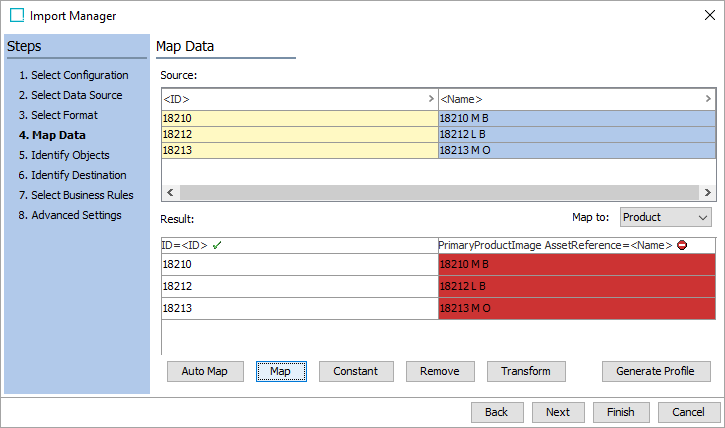
Task: Click the Transform button
Action: pyautogui.click(x=526, y=372)
